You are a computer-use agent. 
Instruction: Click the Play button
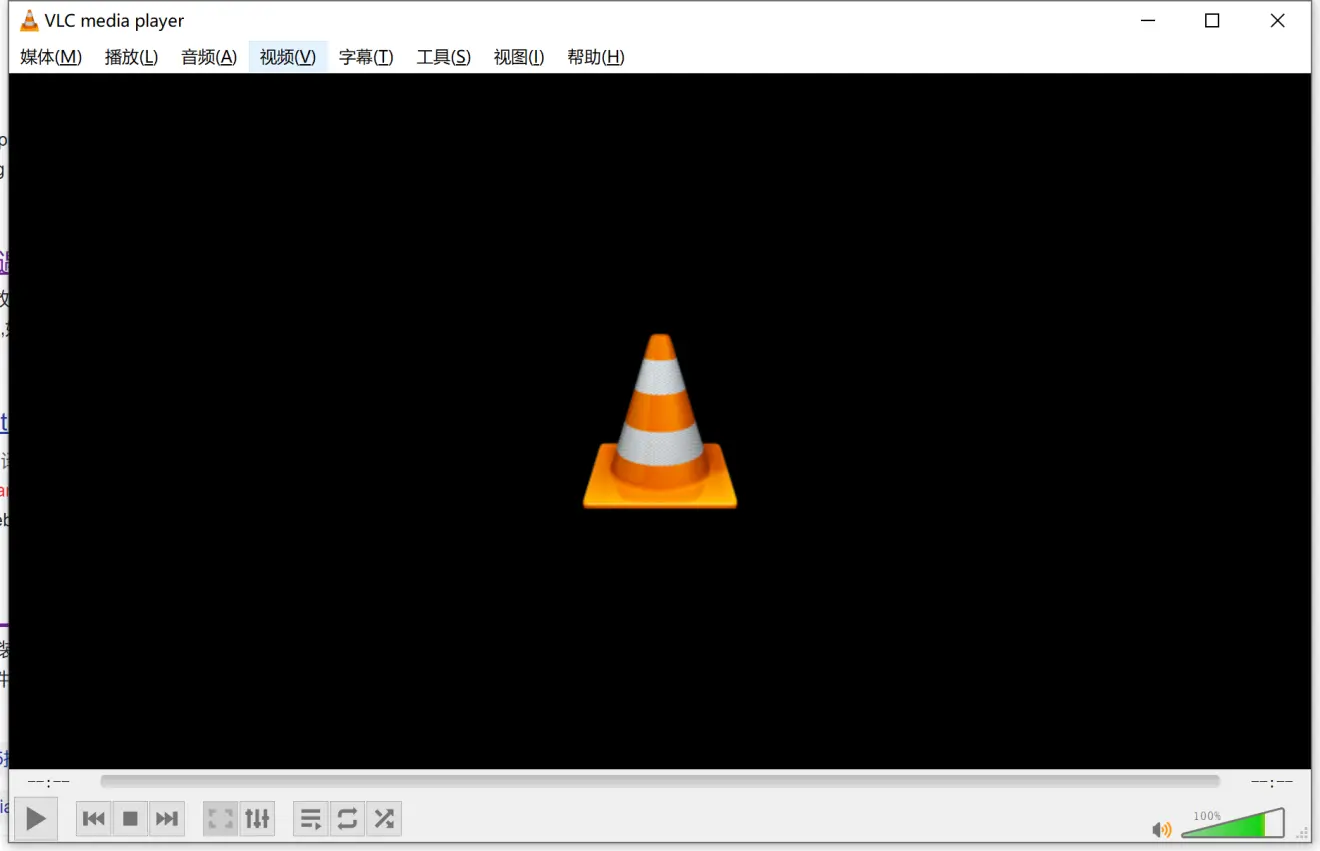[x=36, y=820]
